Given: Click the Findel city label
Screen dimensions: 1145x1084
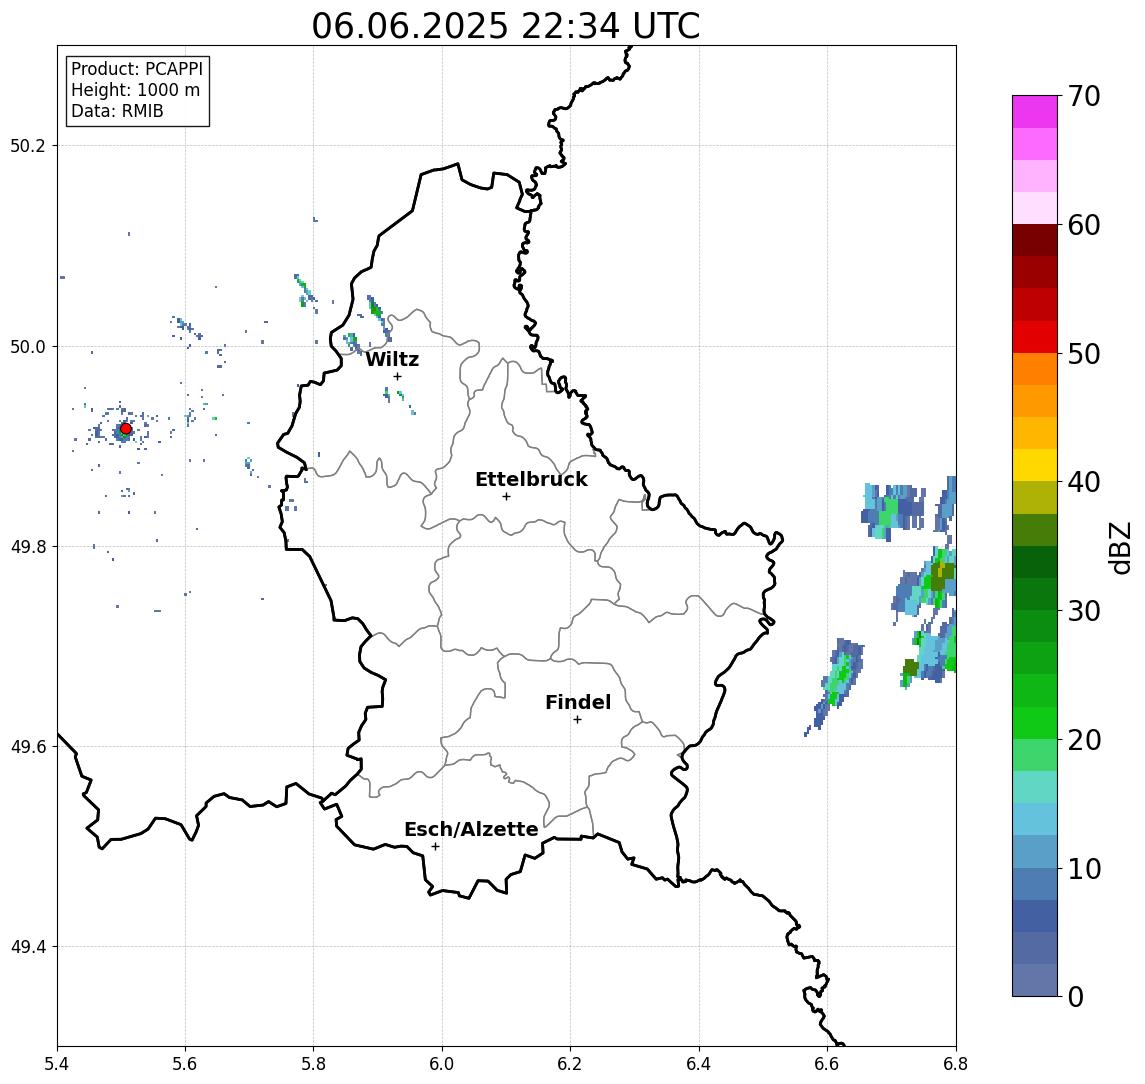Looking at the screenshot, I should coord(578,702).
